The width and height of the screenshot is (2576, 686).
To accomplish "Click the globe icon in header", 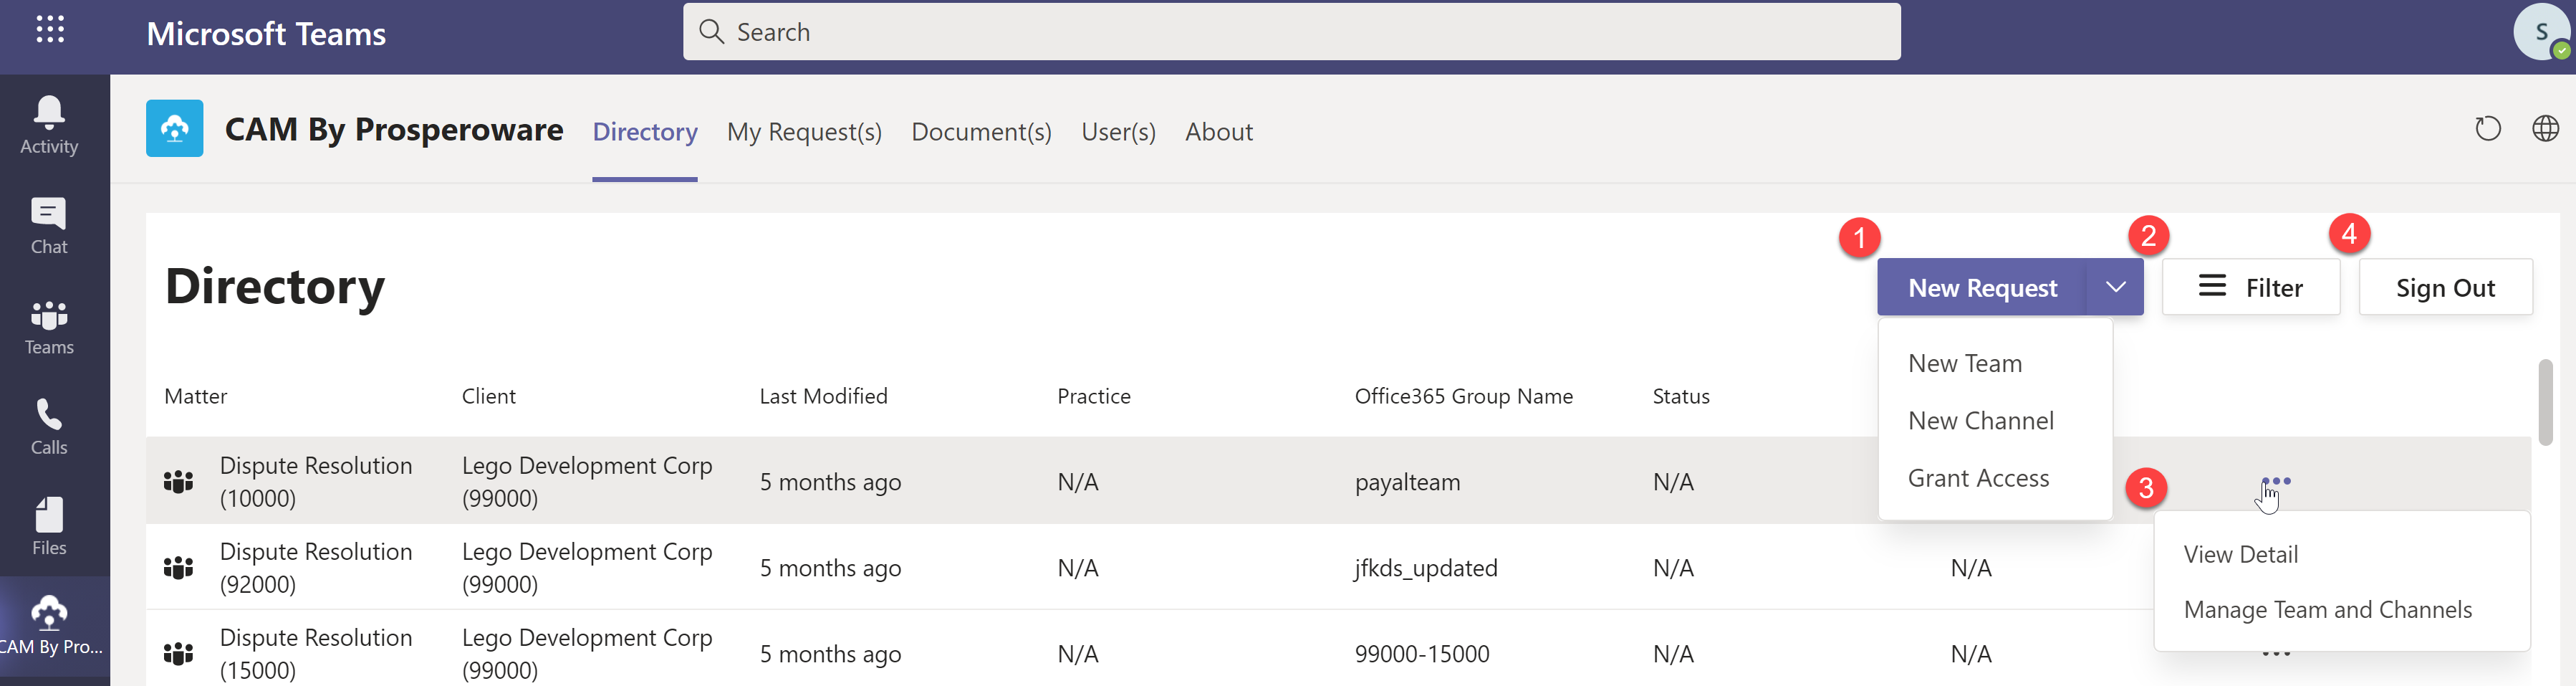I will (2545, 129).
